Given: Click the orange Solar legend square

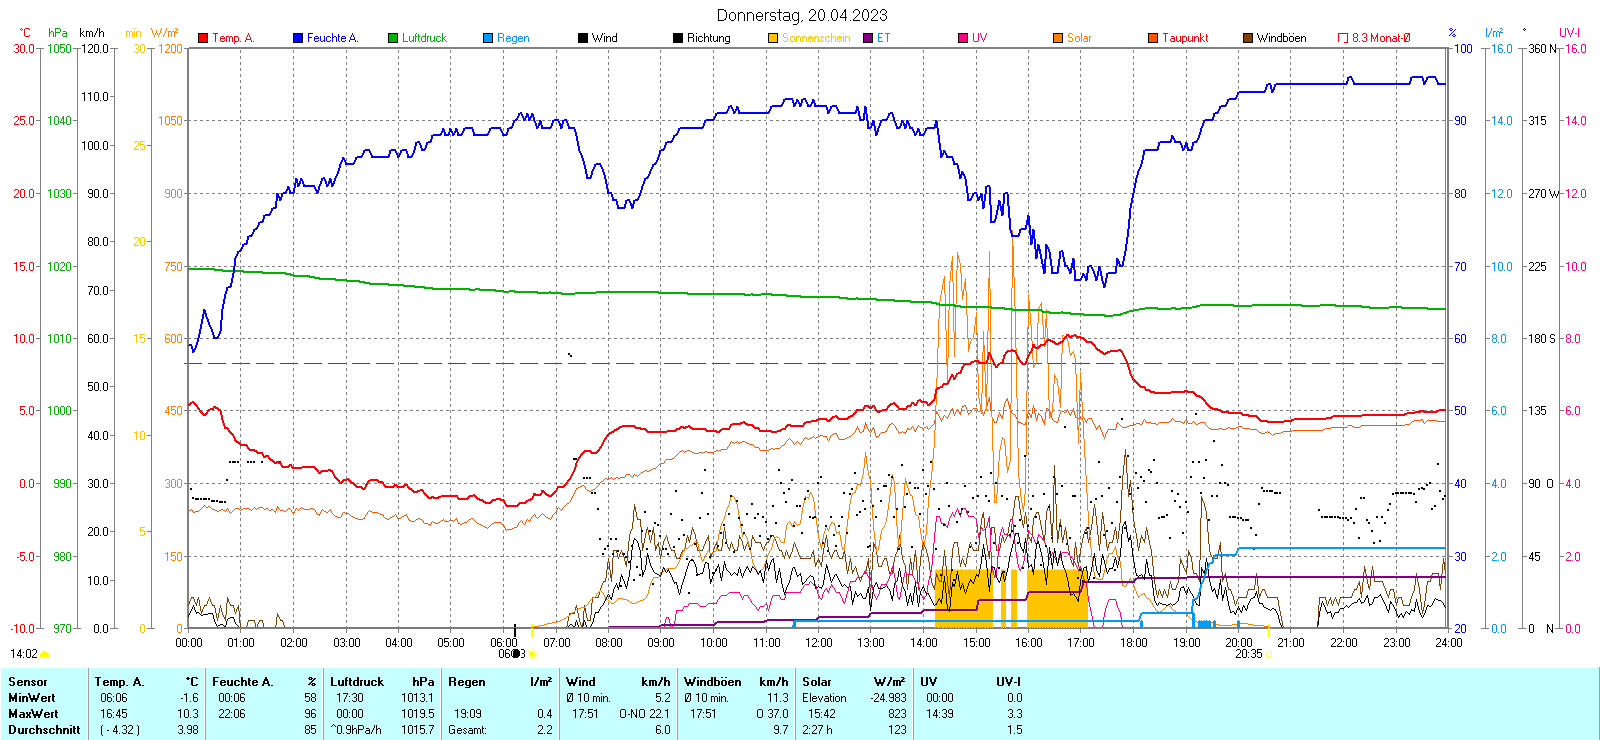Looking at the screenshot, I should [x=1058, y=38].
